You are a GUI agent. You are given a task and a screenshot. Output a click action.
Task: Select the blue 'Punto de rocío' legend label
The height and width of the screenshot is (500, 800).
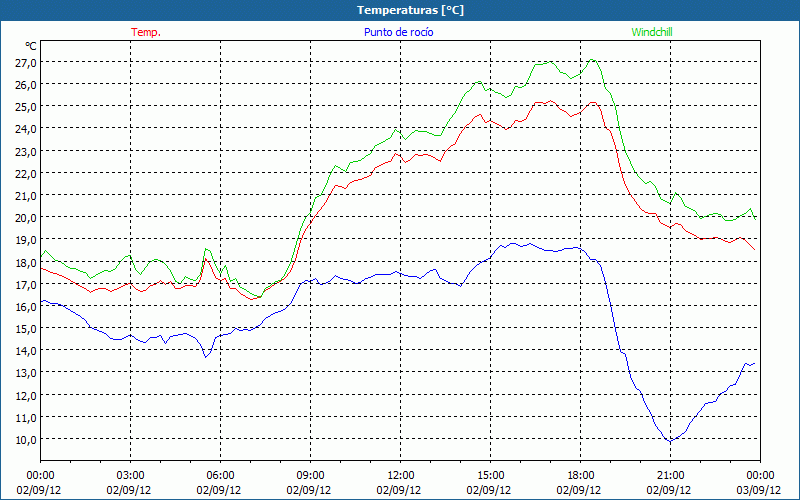click(x=398, y=32)
